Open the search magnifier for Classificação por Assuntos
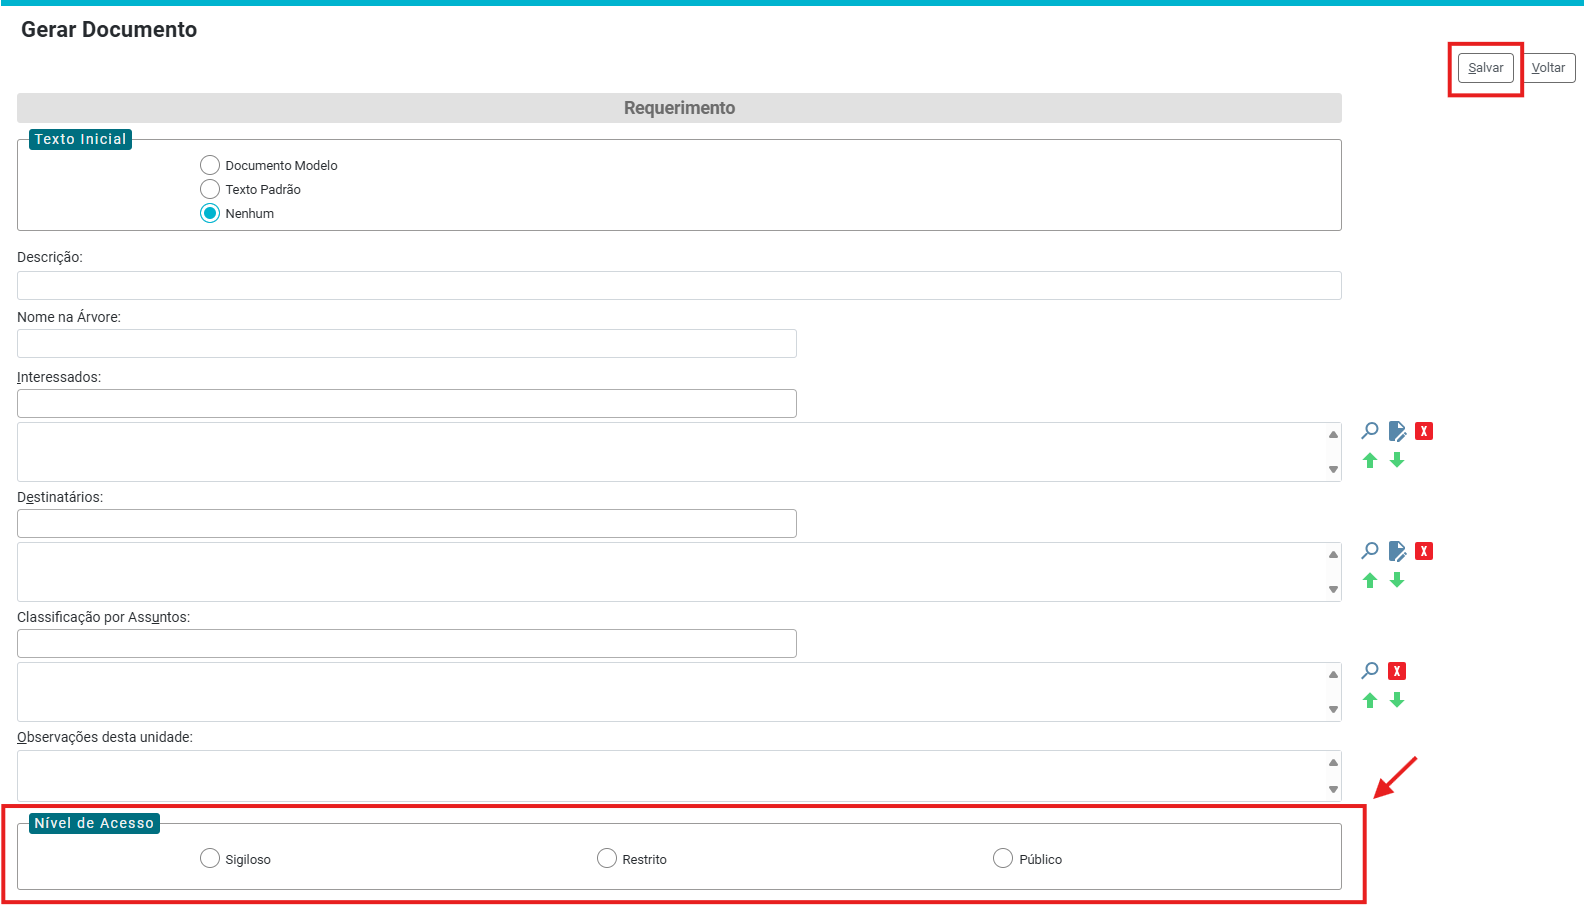This screenshot has height=905, width=1584. point(1370,671)
